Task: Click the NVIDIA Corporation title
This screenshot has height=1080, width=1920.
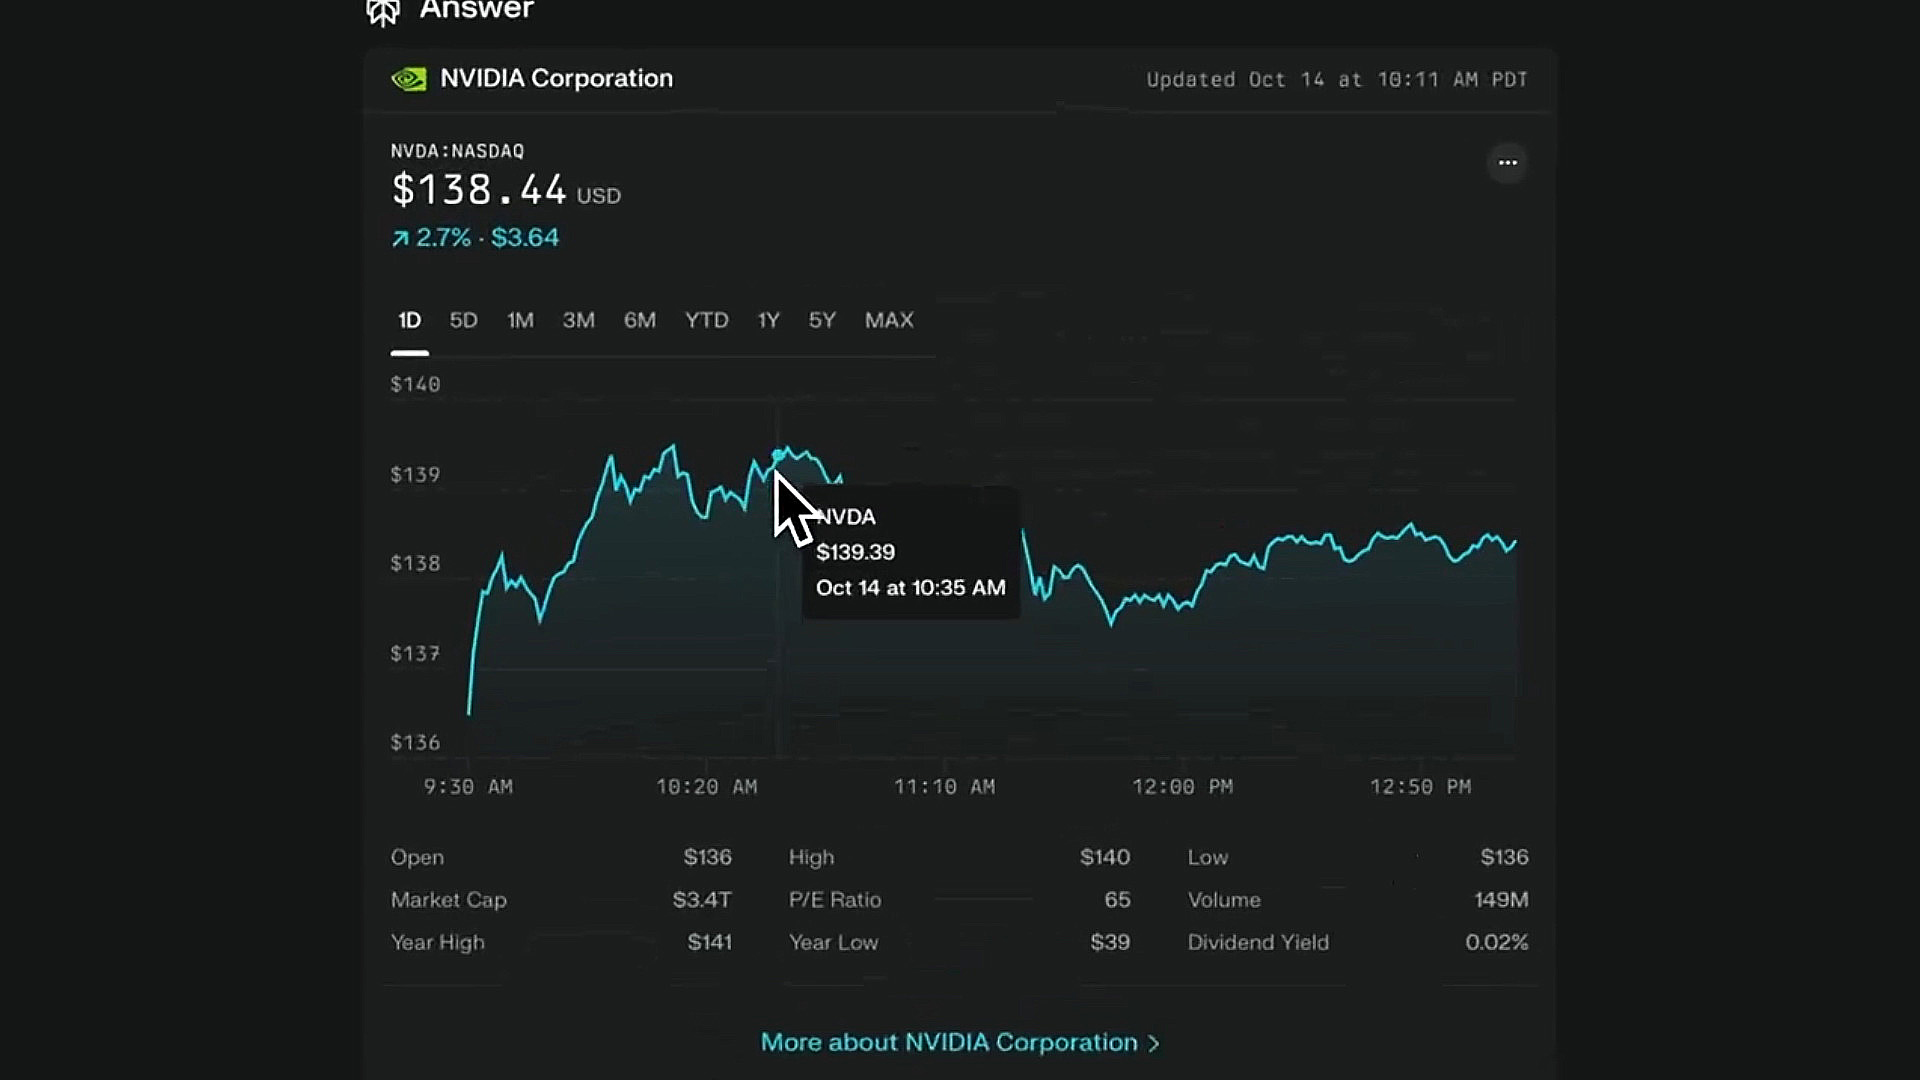Action: pyautogui.click(x=556, y=78)
